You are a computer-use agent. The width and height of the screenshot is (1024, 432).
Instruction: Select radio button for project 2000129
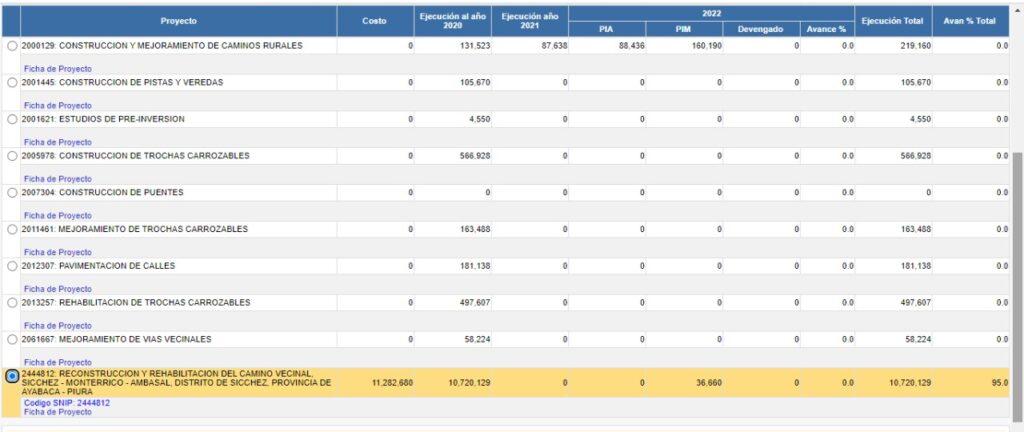[12, 46]
